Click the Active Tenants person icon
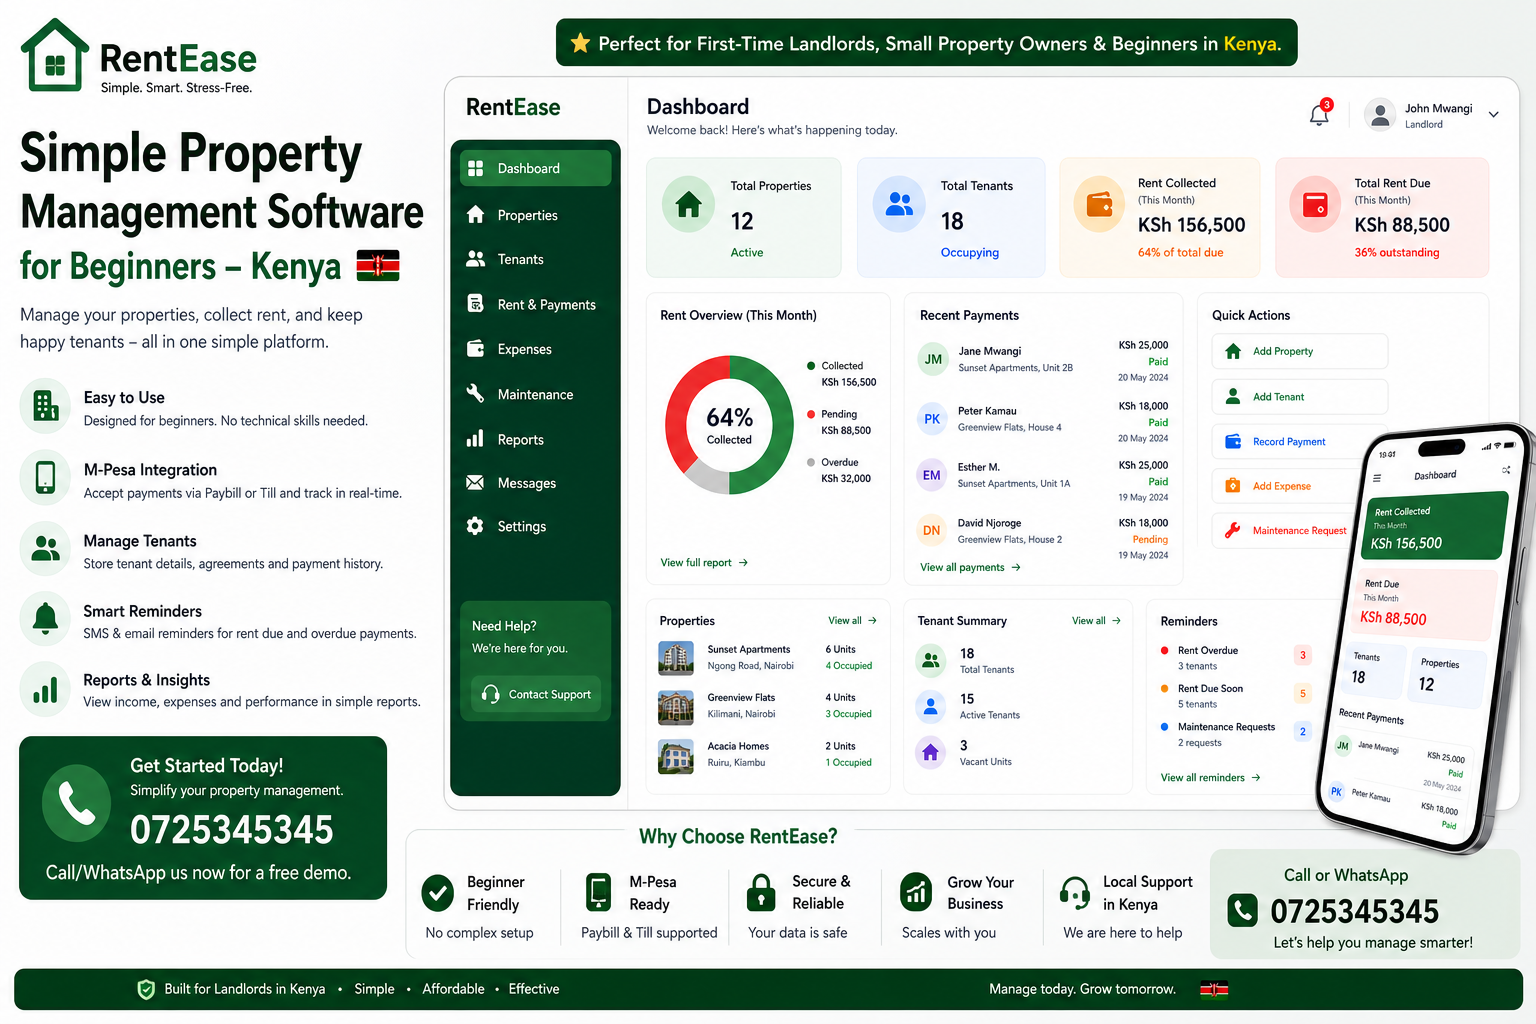The height and width of the screenshot is (1024, 1536). [x=931, y=706]
